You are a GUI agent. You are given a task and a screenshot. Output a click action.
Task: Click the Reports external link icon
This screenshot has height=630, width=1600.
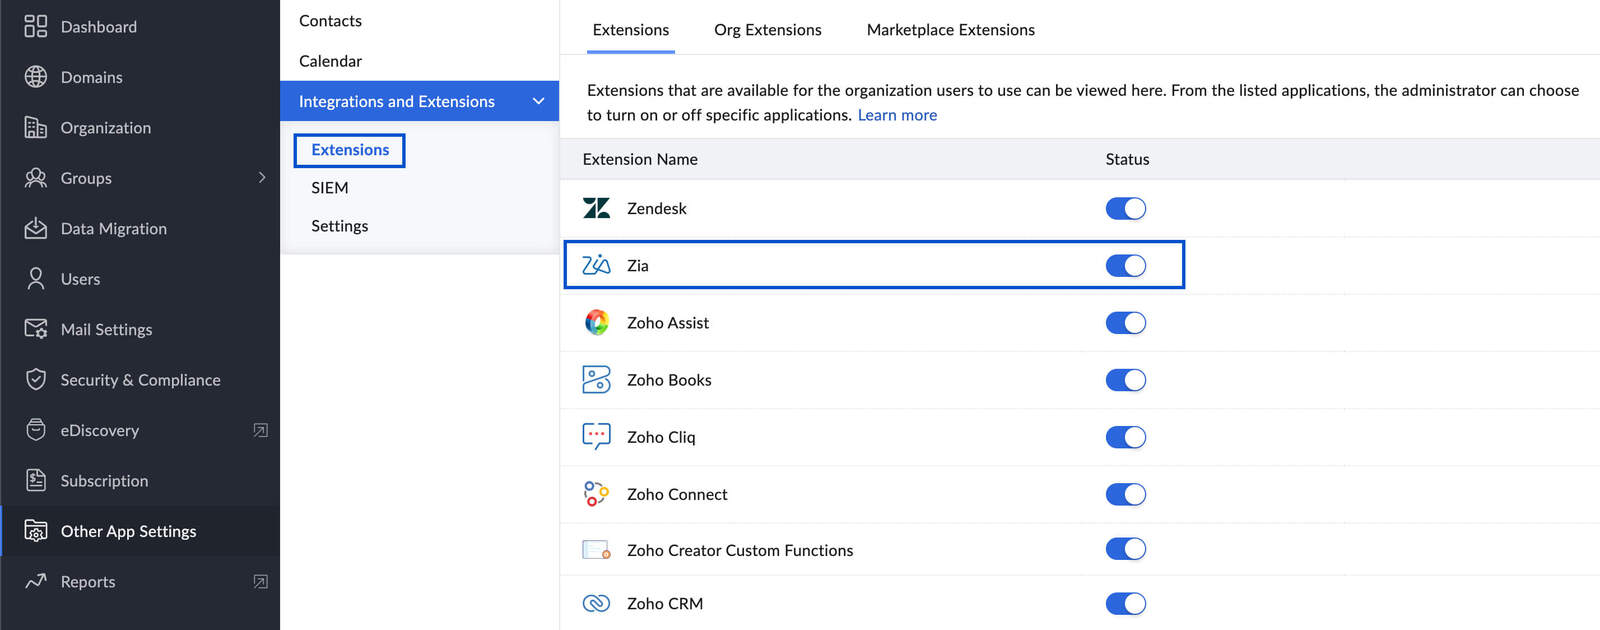261,581
